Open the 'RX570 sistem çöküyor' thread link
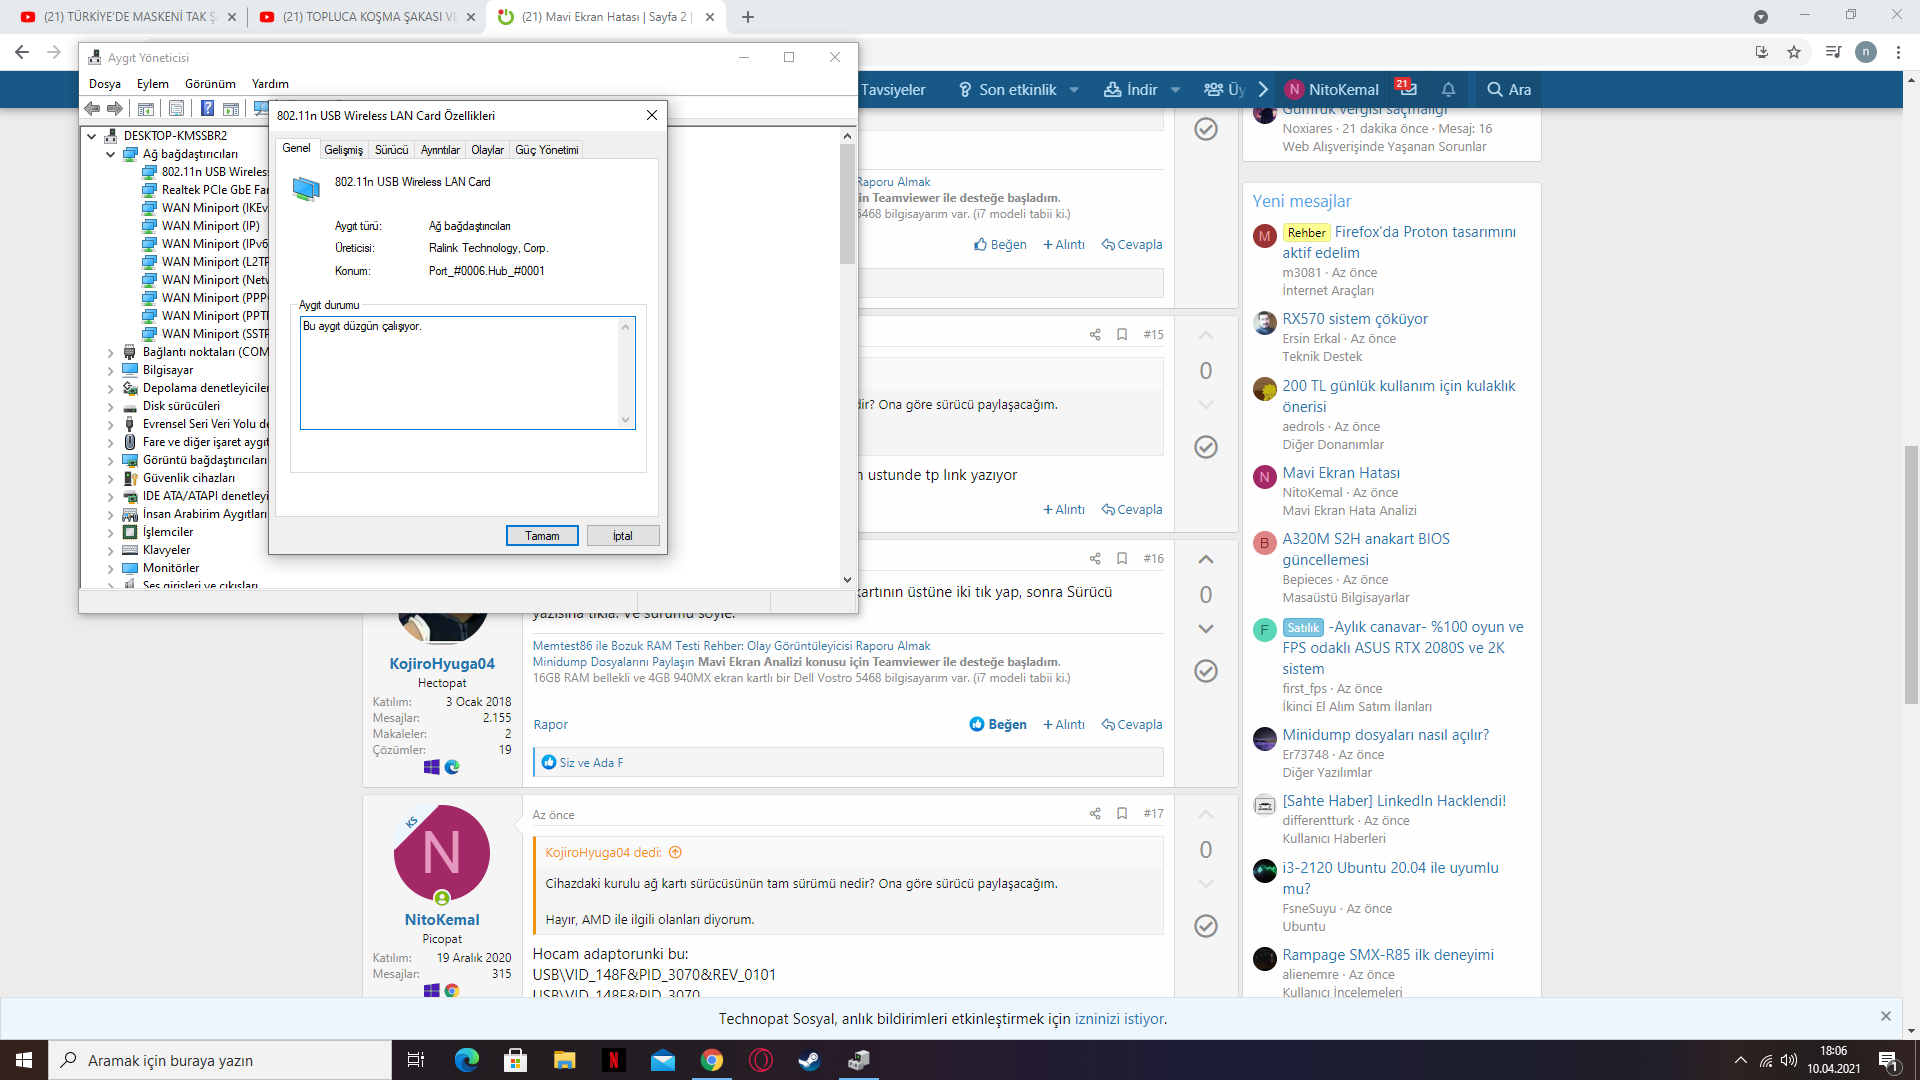 [1355, 319]
